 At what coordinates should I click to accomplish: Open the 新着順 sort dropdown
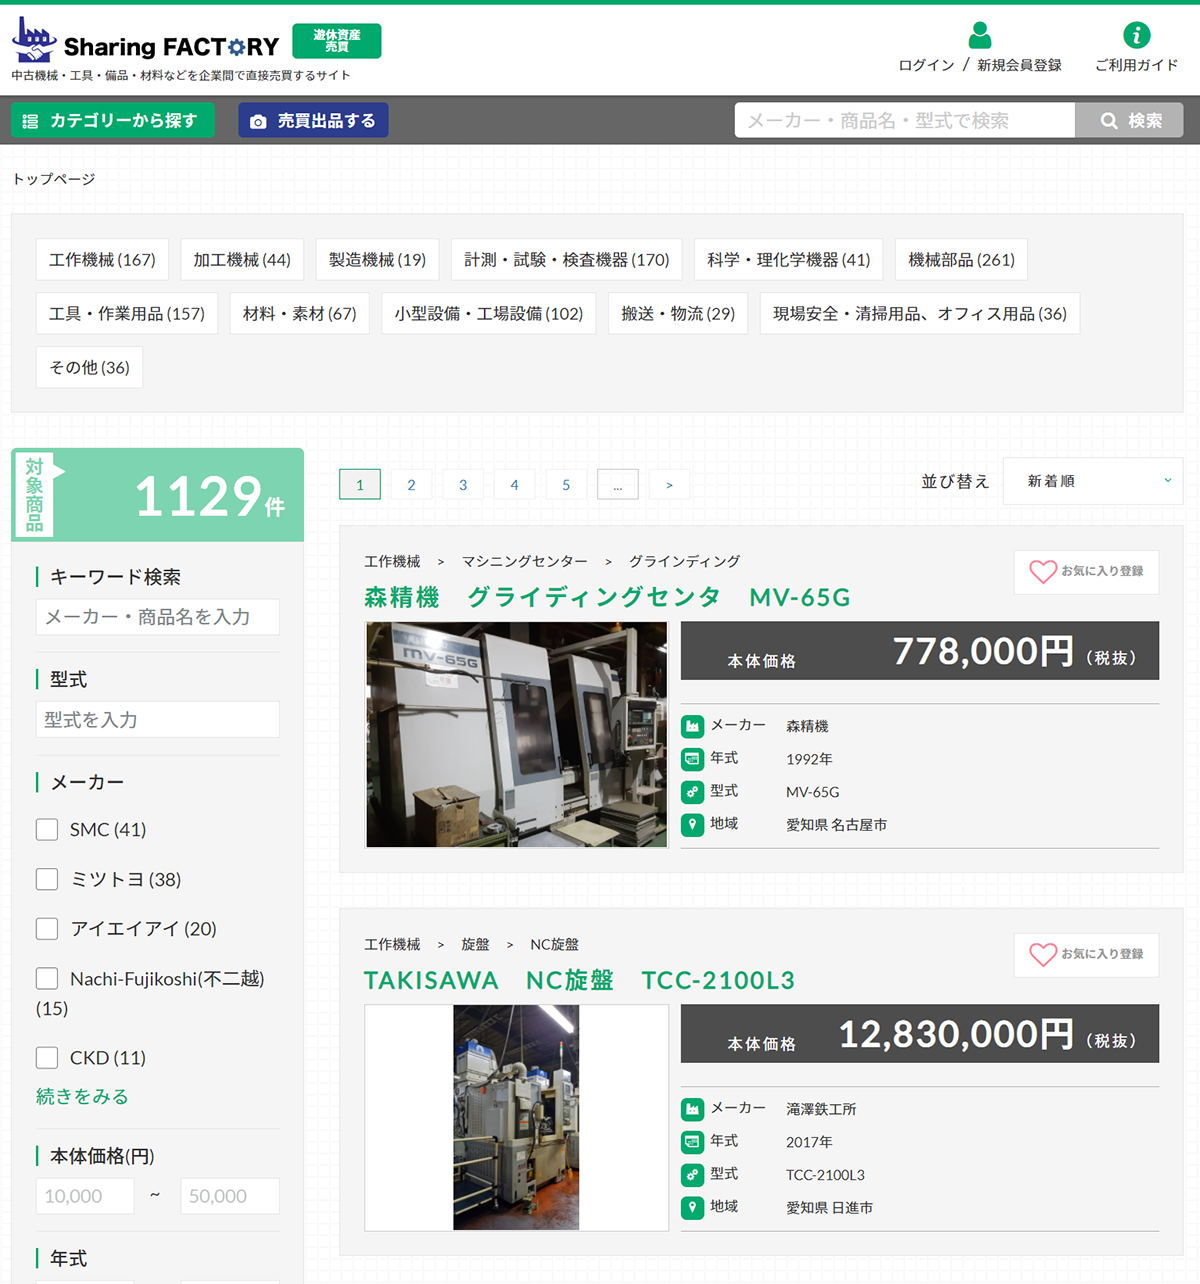(1093, 481)
